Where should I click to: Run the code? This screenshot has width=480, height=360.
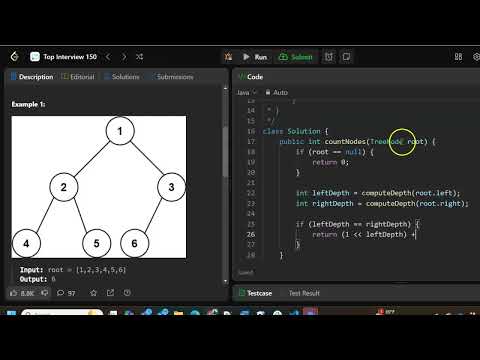(x=255, y=57)
